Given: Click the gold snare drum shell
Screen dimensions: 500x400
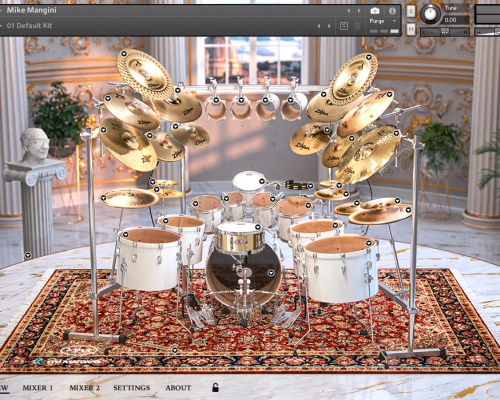Looking at the screenshot, I should pyautogui.click(x=239, y=242).
